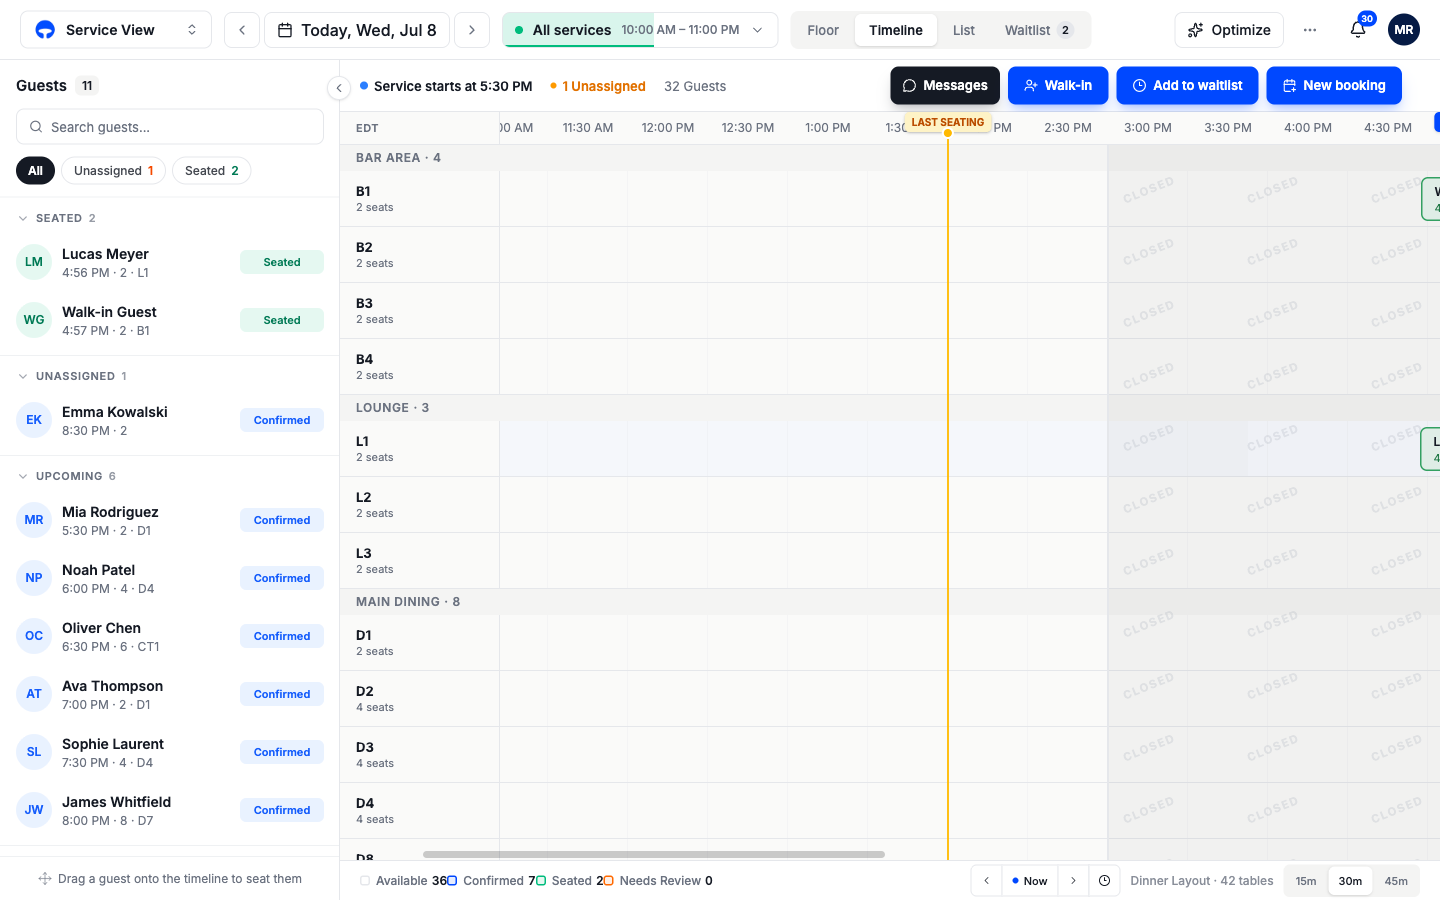Click the MR user avatar
Screen dimensions: 1440x900
[1404, 30]
